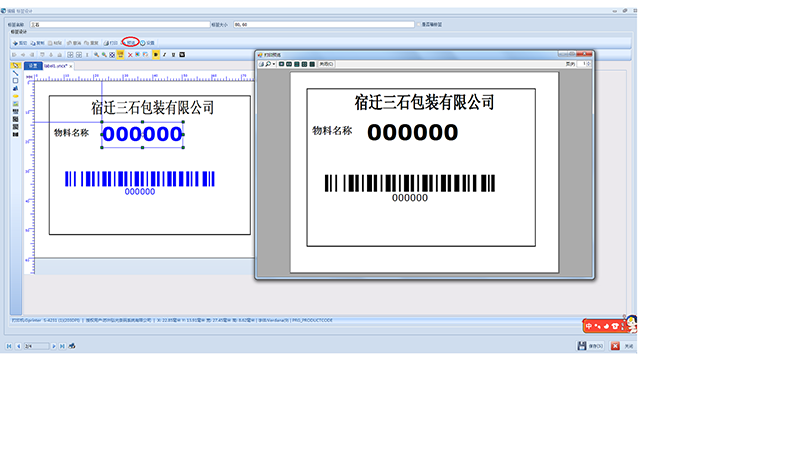Select the 物料名称 label text on canvas
Screen dimensions: 800x450
click(71, 133)
